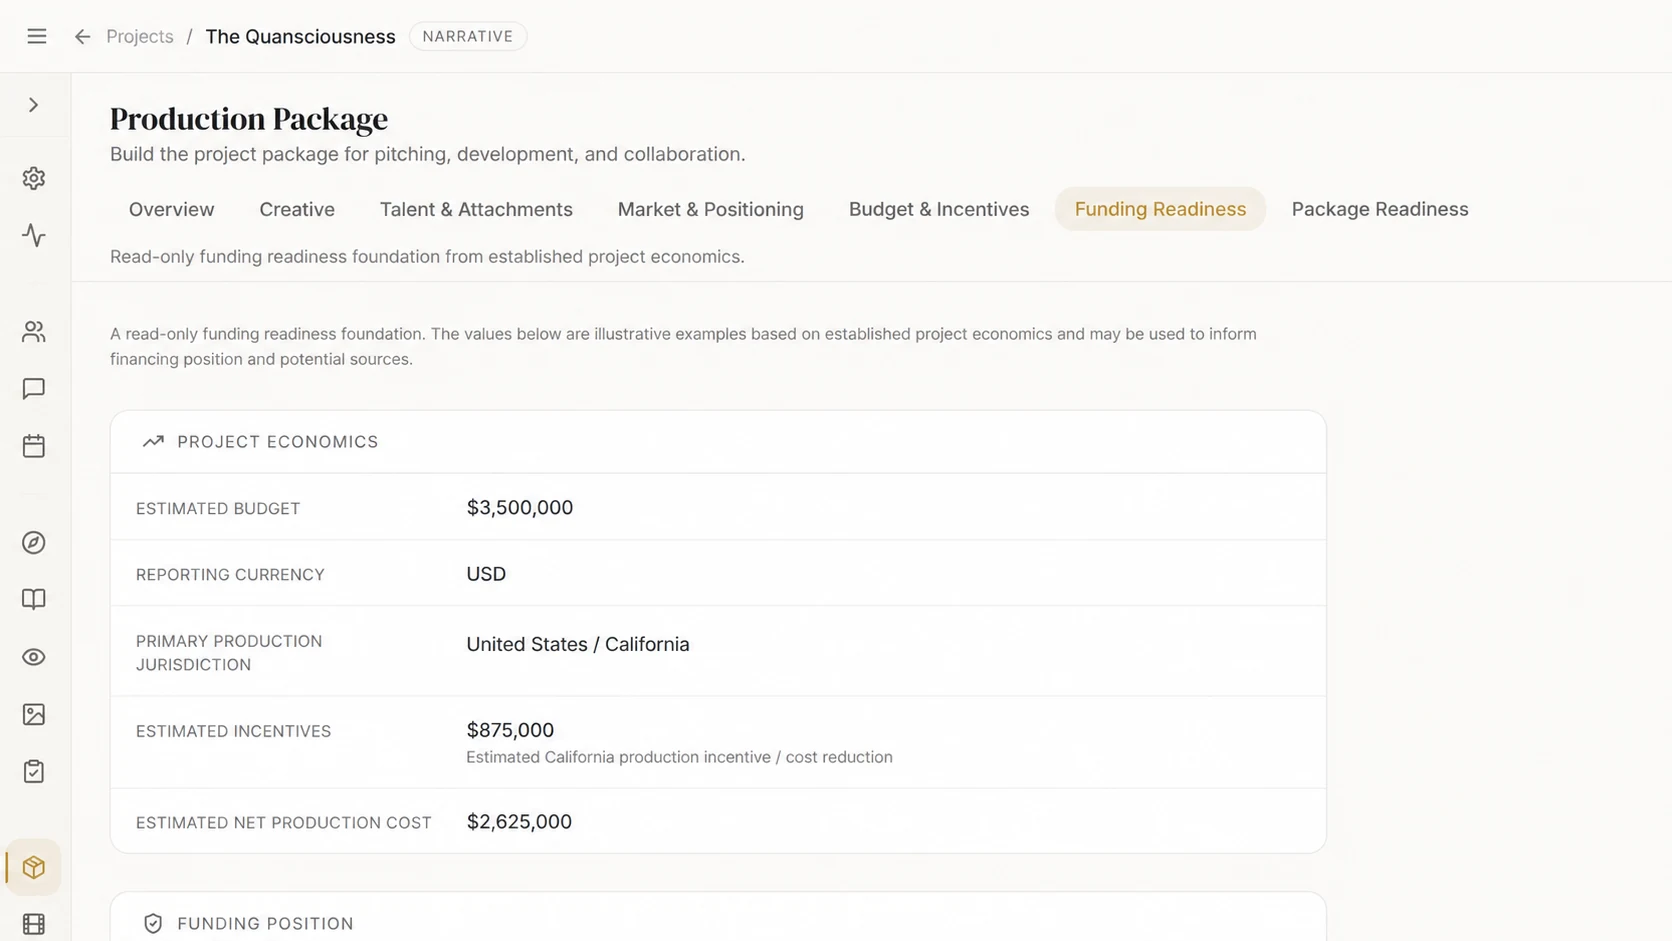Click the Project Economics trend arrow icon
The height and width of the screenshot is (941, 1672).
point(153,441)
